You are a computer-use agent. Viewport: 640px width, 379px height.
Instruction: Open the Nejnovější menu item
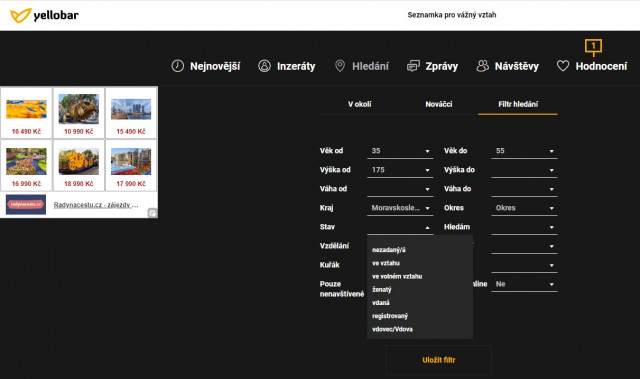215,66
